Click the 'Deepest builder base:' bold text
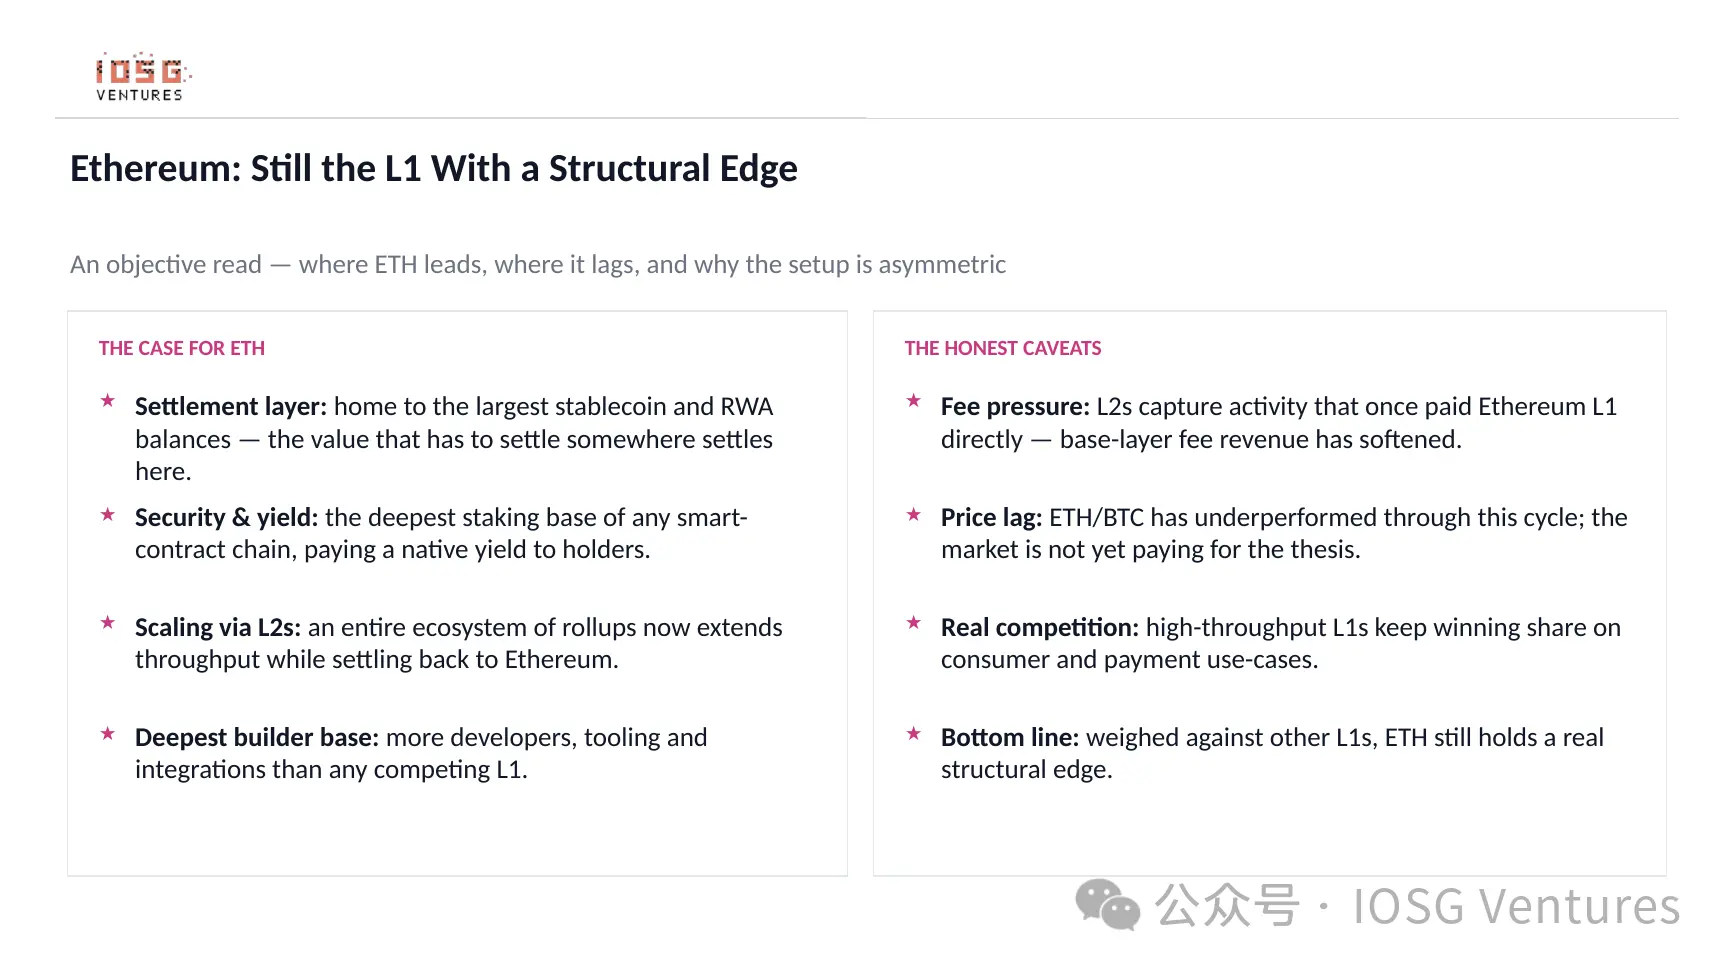The width and height of the screenshot is (1734, 975). [x=257, y=737]
